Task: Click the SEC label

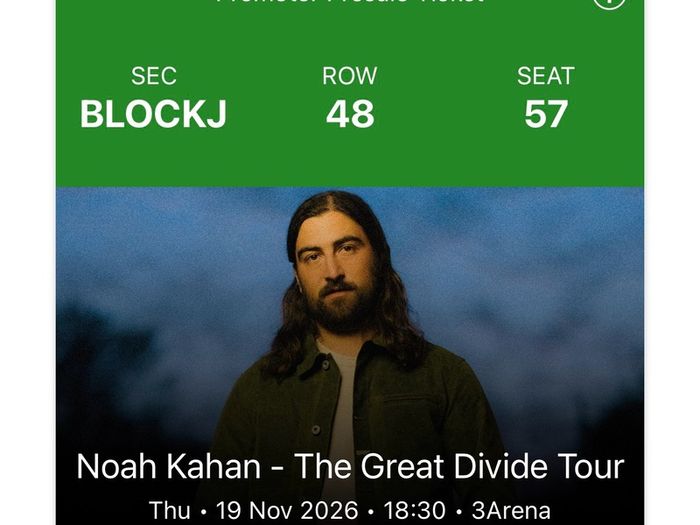Action: [154, 76]
